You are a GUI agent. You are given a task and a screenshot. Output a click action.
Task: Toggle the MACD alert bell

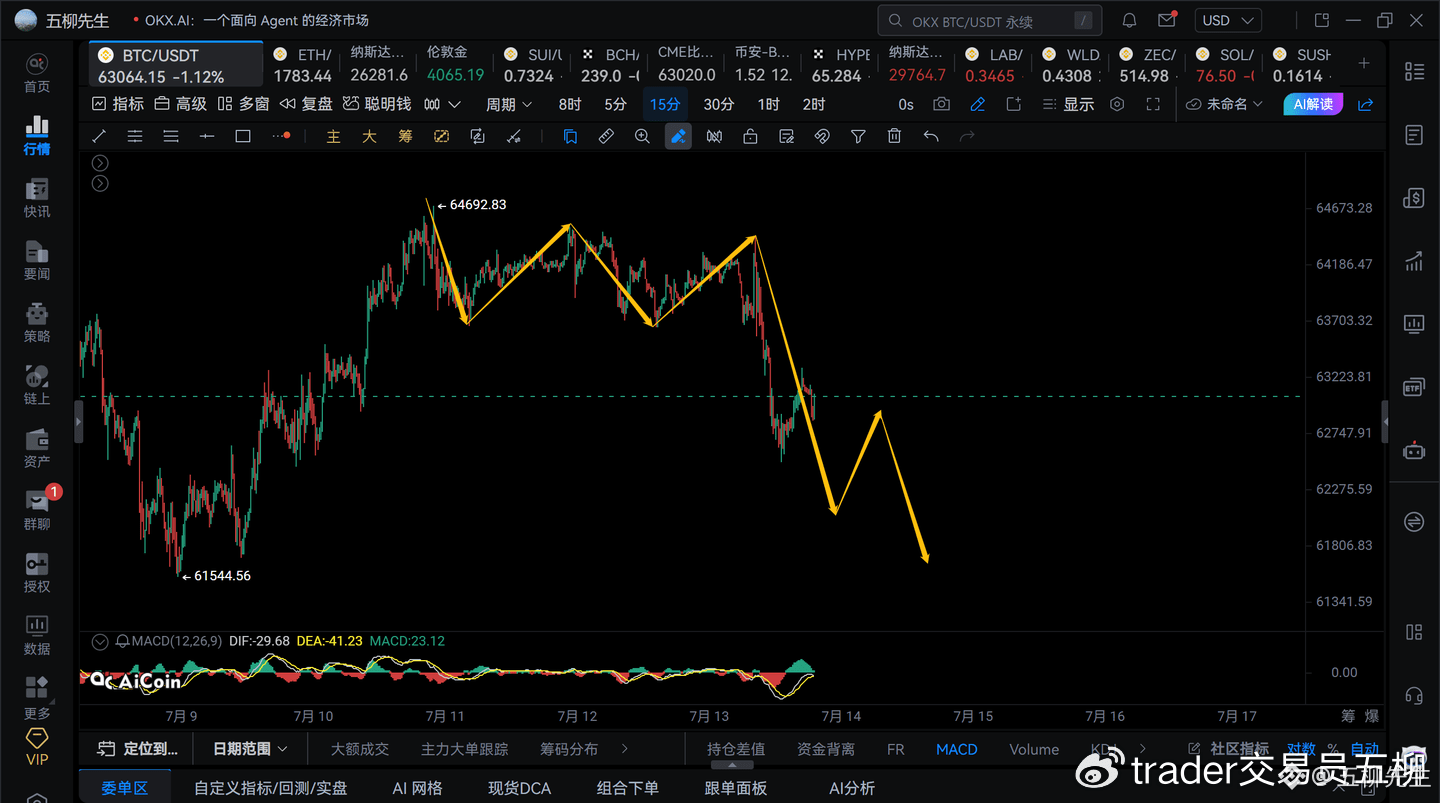(123, 641)
